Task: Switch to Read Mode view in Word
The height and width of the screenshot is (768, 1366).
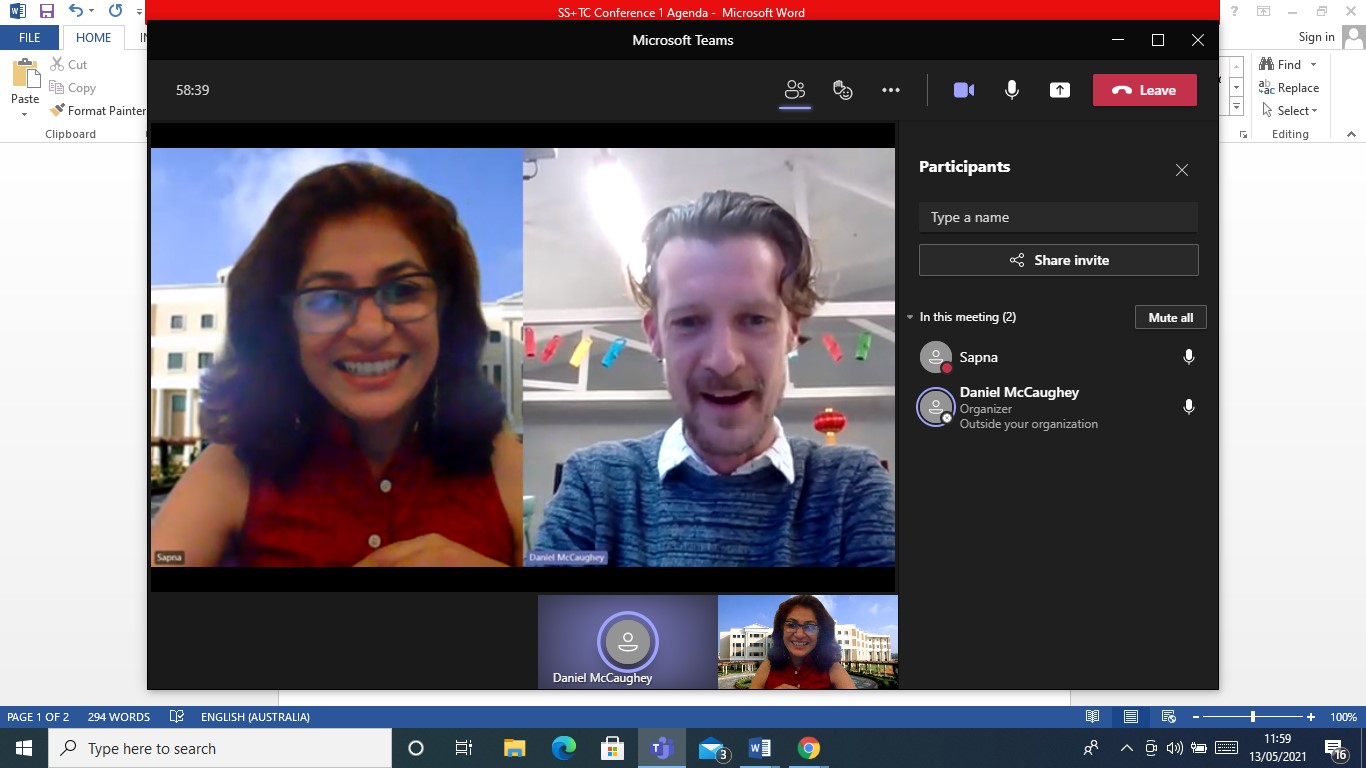Action: (x=1093, y=717)
